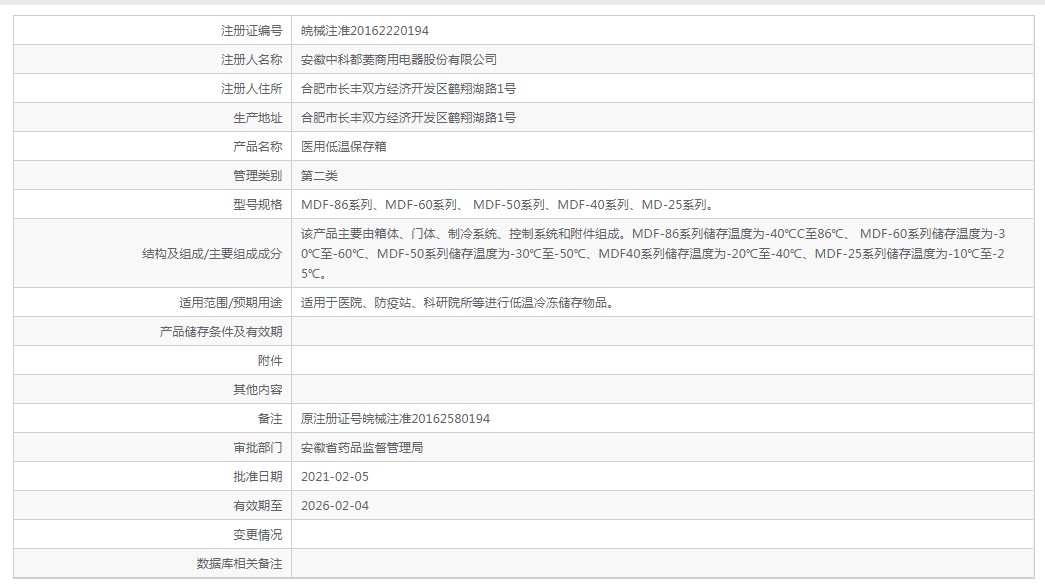
Task: Click the structure description paragraph starting 该产品主要由箱体
Action: coord(653,253)
